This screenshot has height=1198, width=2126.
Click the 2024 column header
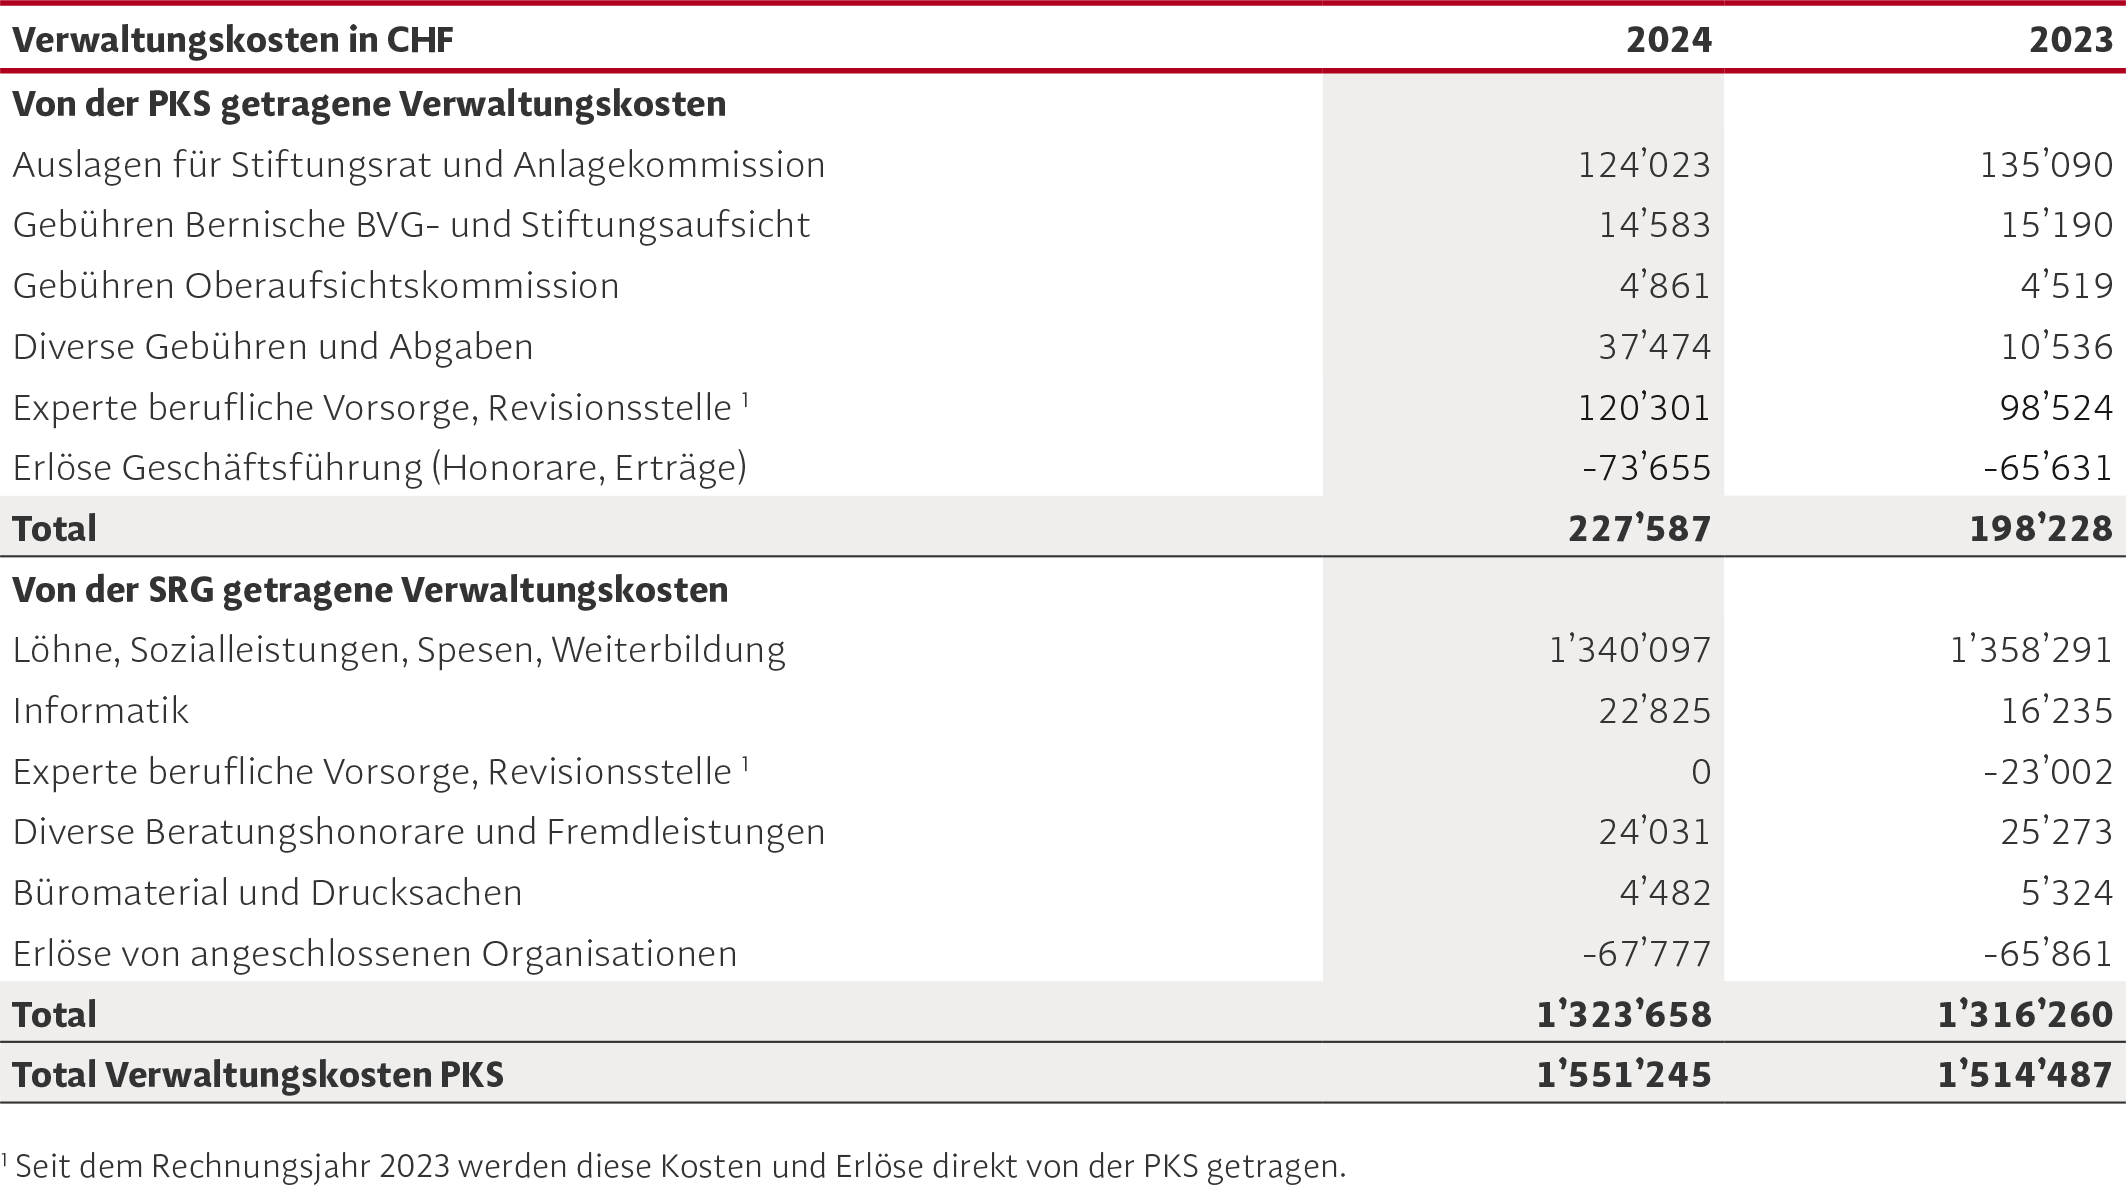coord(1668,40)
